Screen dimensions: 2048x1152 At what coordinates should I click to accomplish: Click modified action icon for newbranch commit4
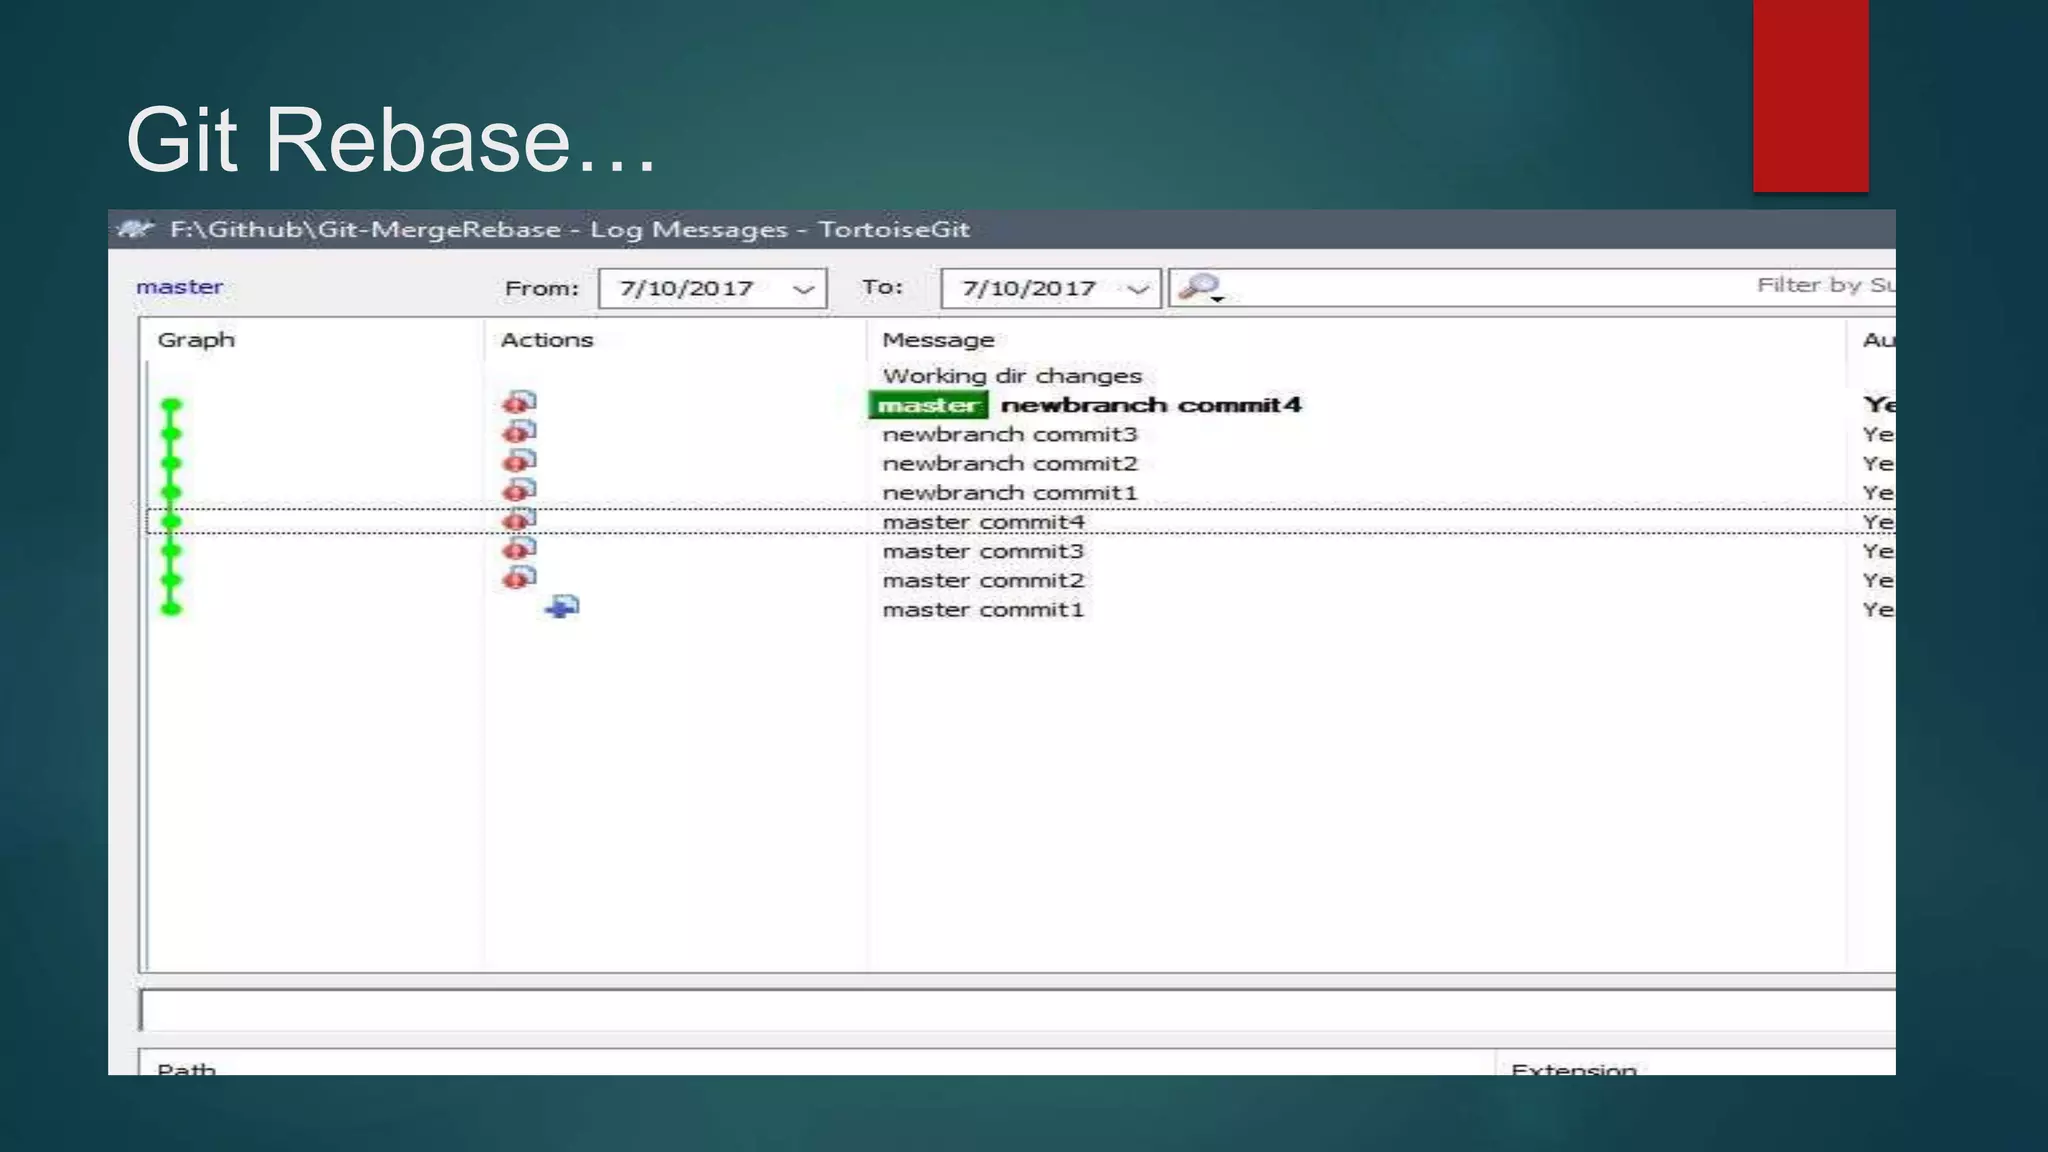[x=519, y=403]
